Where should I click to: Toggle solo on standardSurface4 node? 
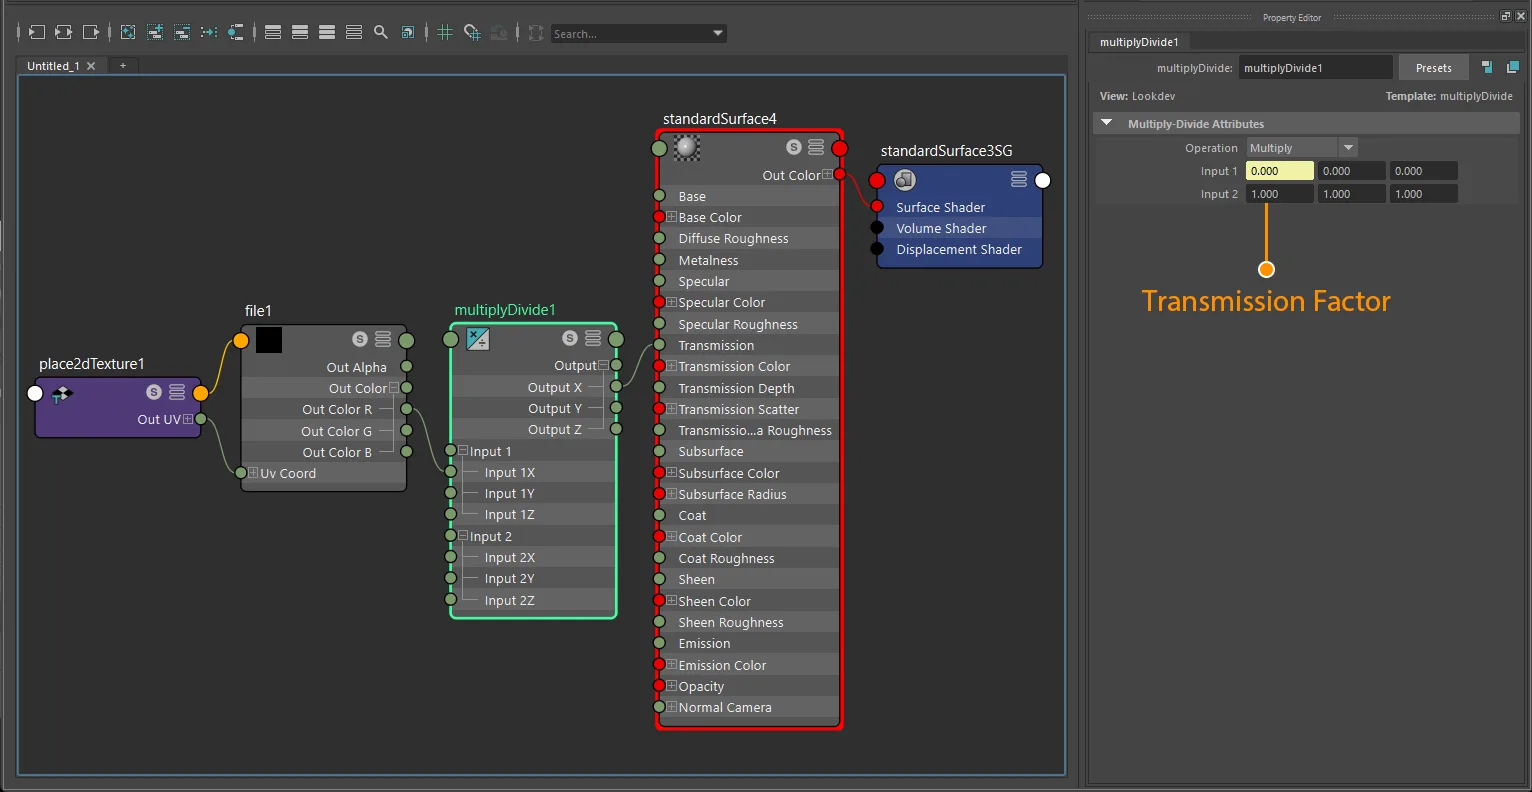point(794,147)
